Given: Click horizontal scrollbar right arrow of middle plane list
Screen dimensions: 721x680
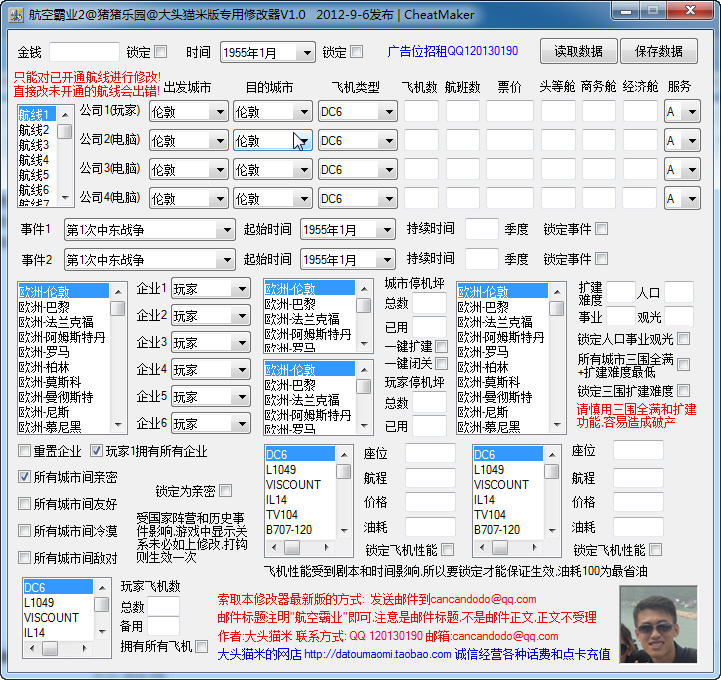Looking at the screenshot, I should (x=326, y=547).
